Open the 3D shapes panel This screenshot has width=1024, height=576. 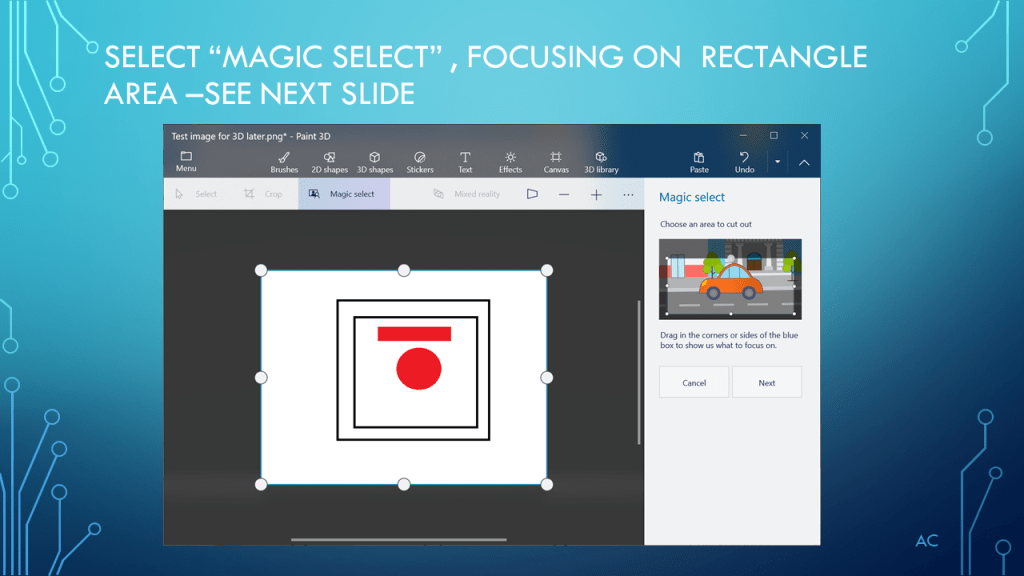pyautogui.click(x=375, y=162)
